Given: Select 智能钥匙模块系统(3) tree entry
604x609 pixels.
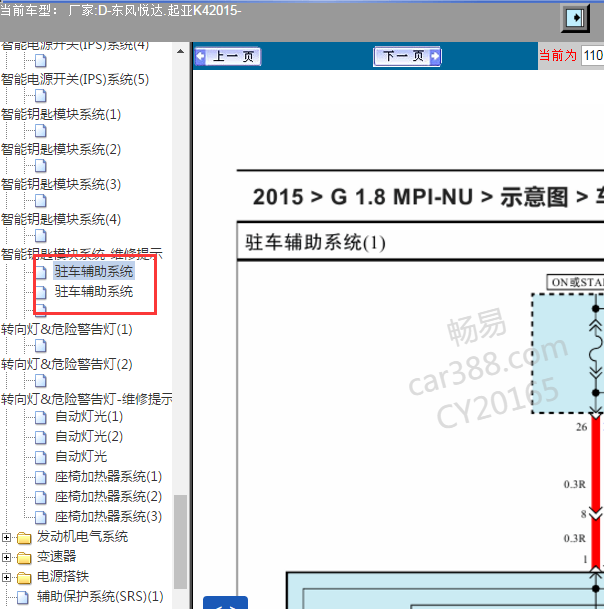Looking at the screenshot, I should click(x=61, y=184).
